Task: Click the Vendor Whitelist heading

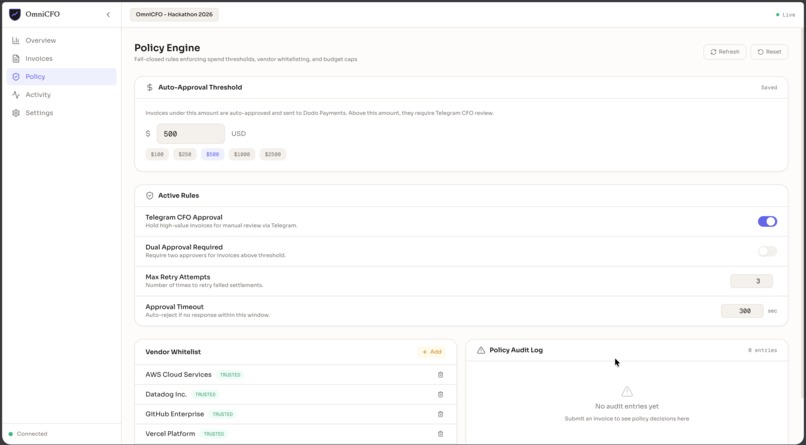Action: pyautogui.click(x=173, y=352)
